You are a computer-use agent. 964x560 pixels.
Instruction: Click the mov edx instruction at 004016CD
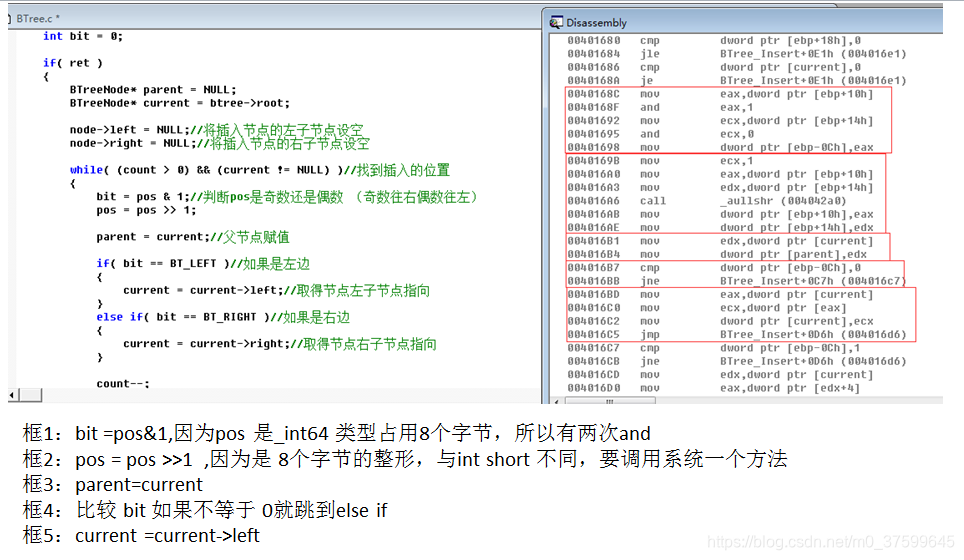click(x=720, y=375)
